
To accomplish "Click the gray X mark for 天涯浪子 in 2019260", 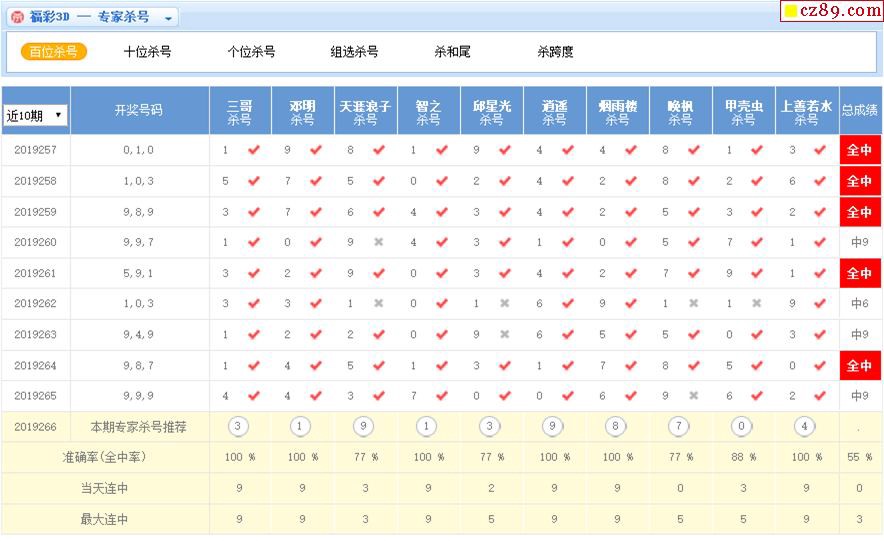I will tap(379, 242).
